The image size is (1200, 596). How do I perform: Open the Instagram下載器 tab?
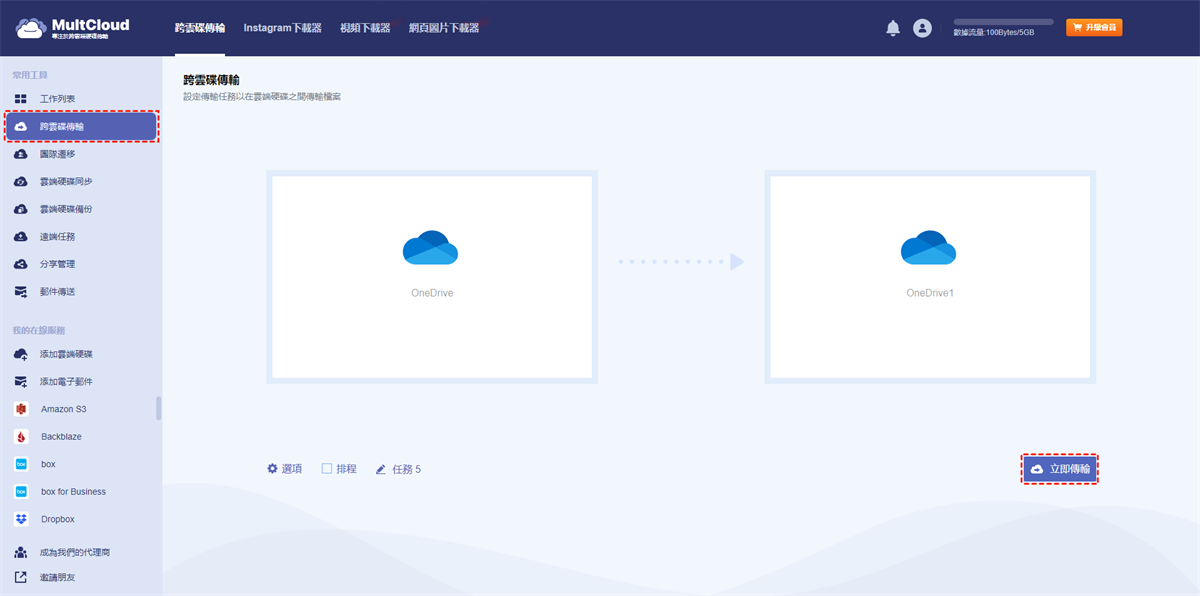coord(283,28)
